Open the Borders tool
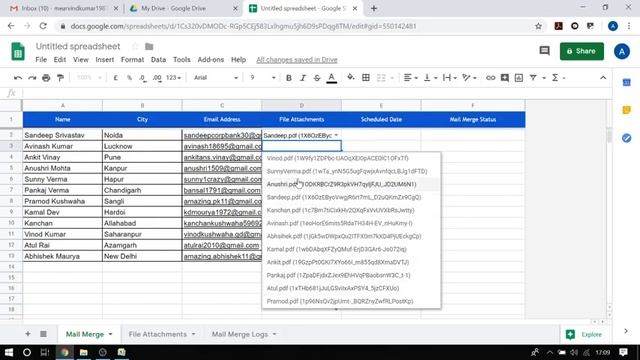 click(366, 78)
